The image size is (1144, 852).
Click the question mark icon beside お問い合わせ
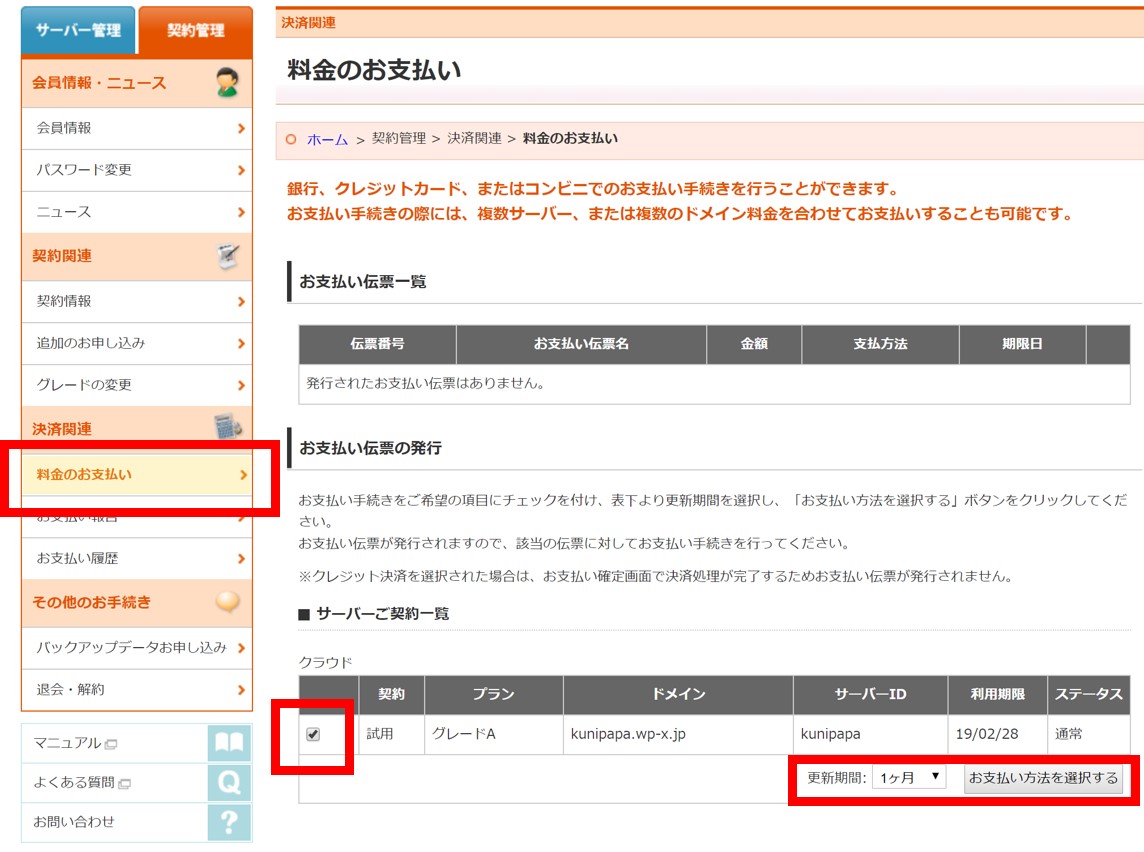pyautogui.click(x=229, y=822)
